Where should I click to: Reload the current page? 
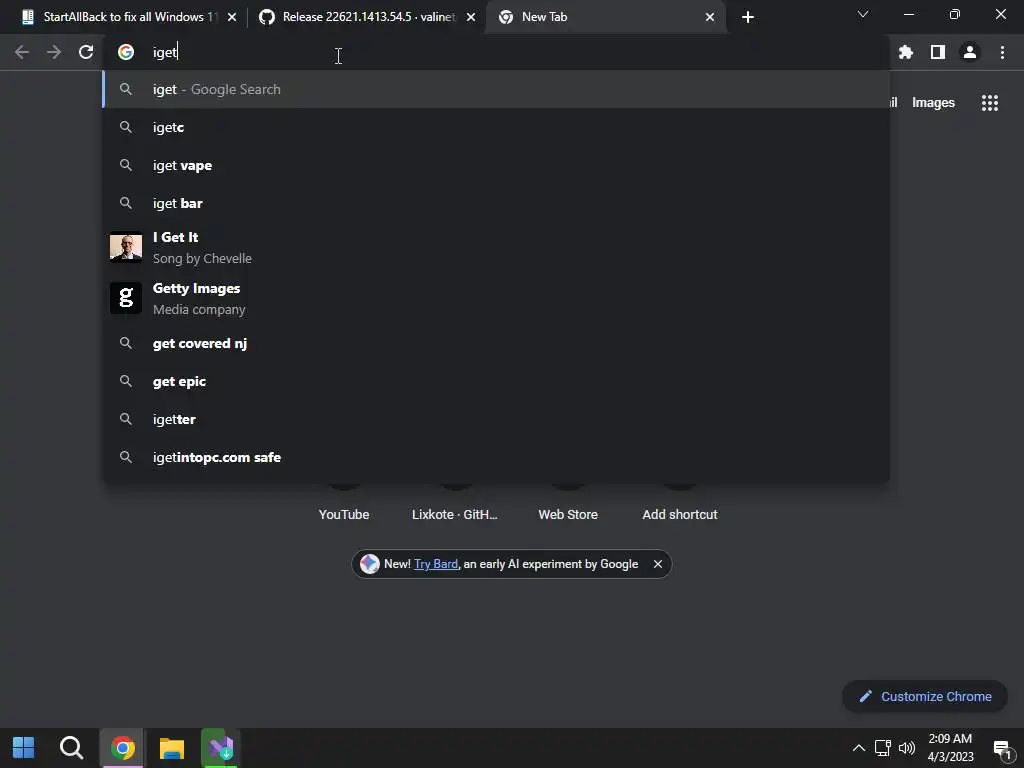(x=86, y=52)
